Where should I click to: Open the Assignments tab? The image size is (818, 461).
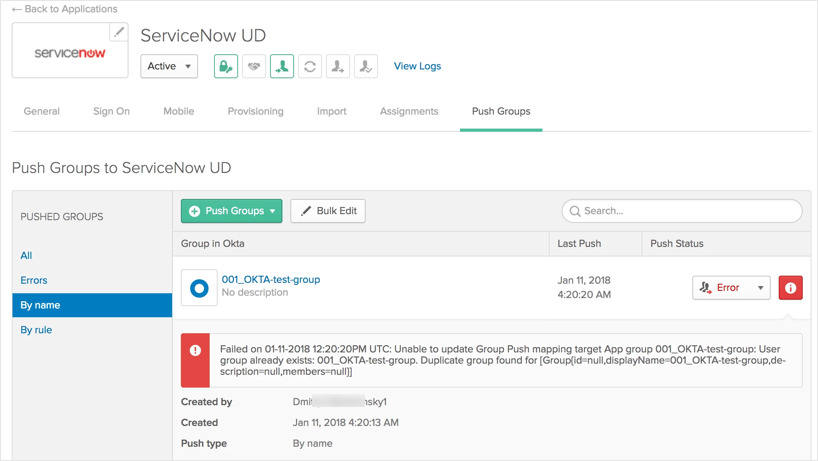[x=408, y=111]
